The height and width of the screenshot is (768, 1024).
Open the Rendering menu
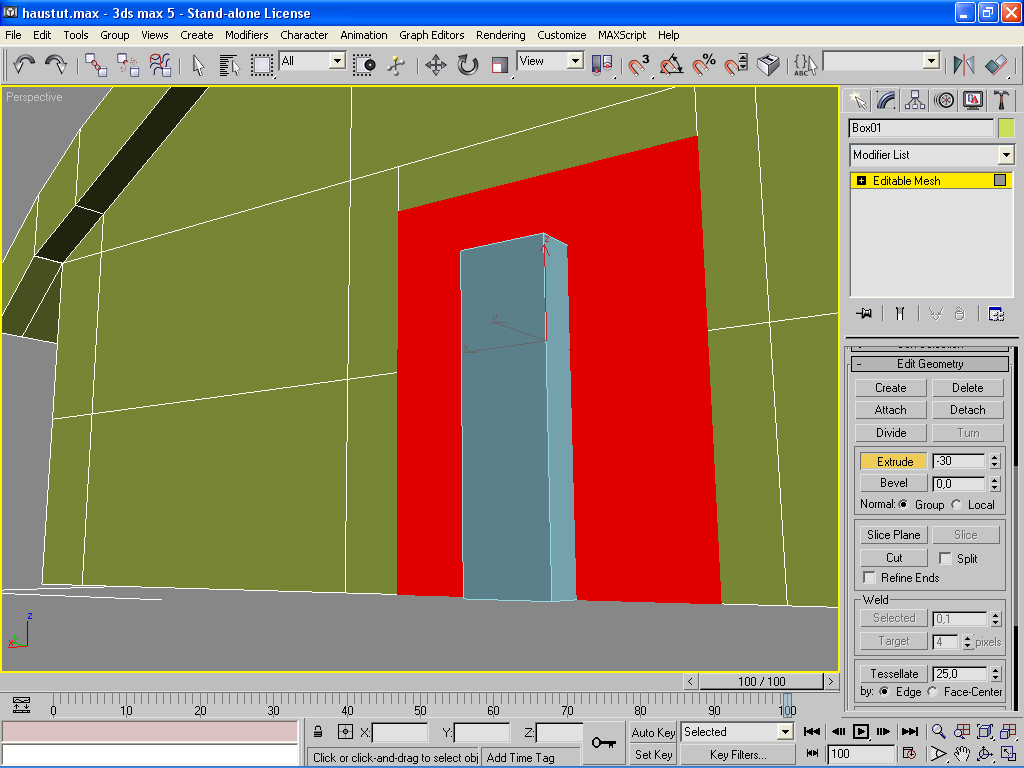(500, 35)
